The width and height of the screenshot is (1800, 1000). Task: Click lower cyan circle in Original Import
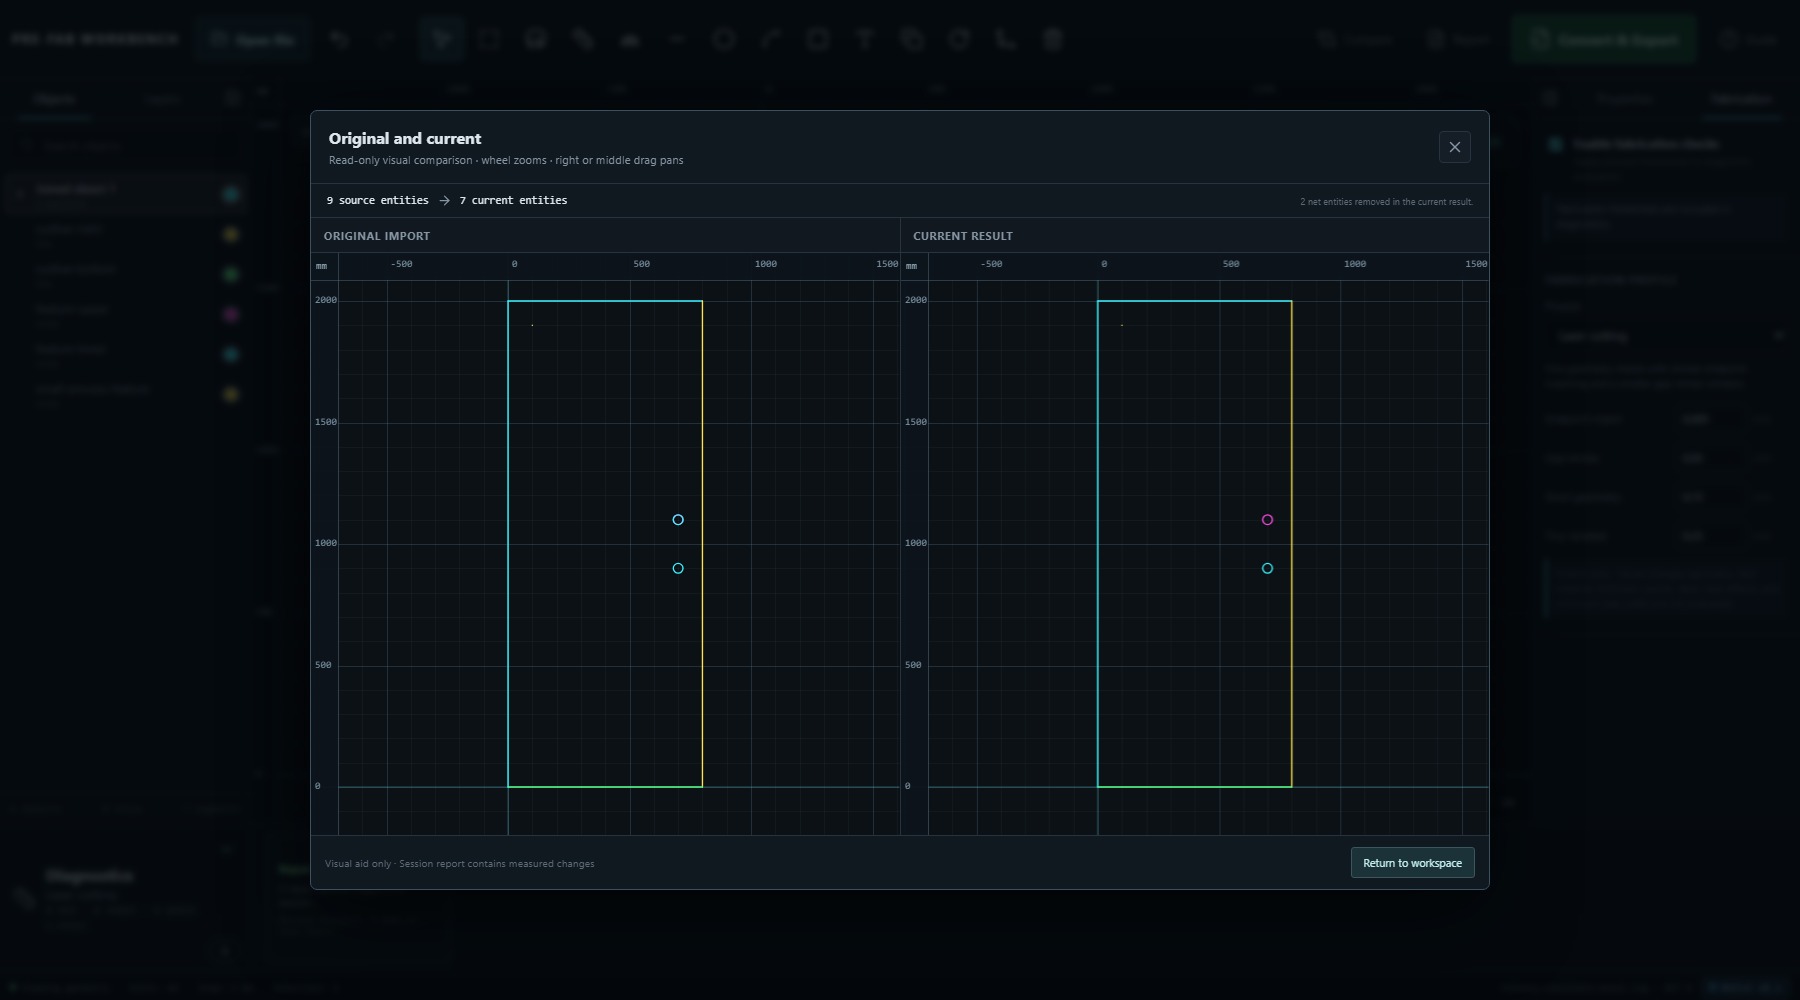pos(678,568)
